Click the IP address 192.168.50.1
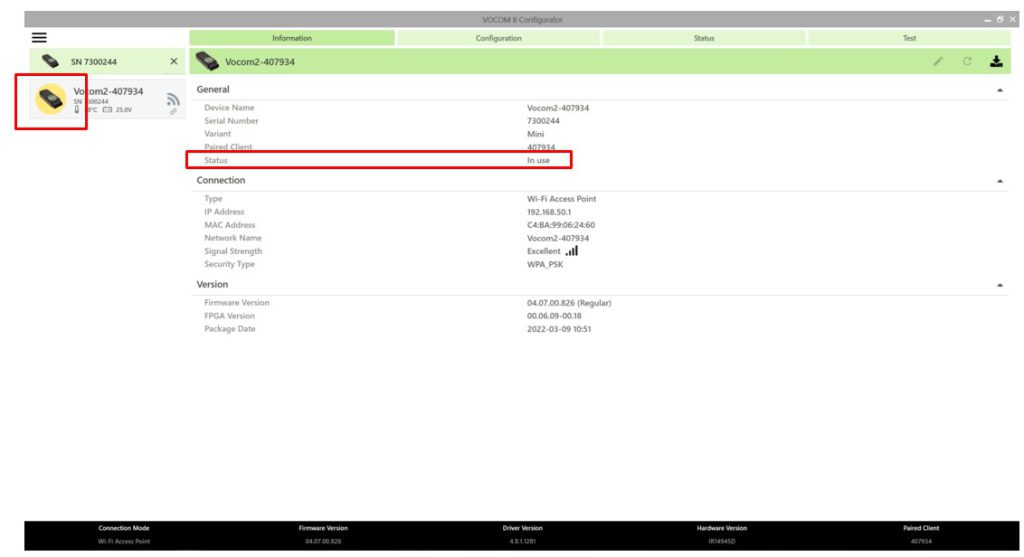Image resolution: width=1024 pixels, height=557 pixels. tap(549, 212)
